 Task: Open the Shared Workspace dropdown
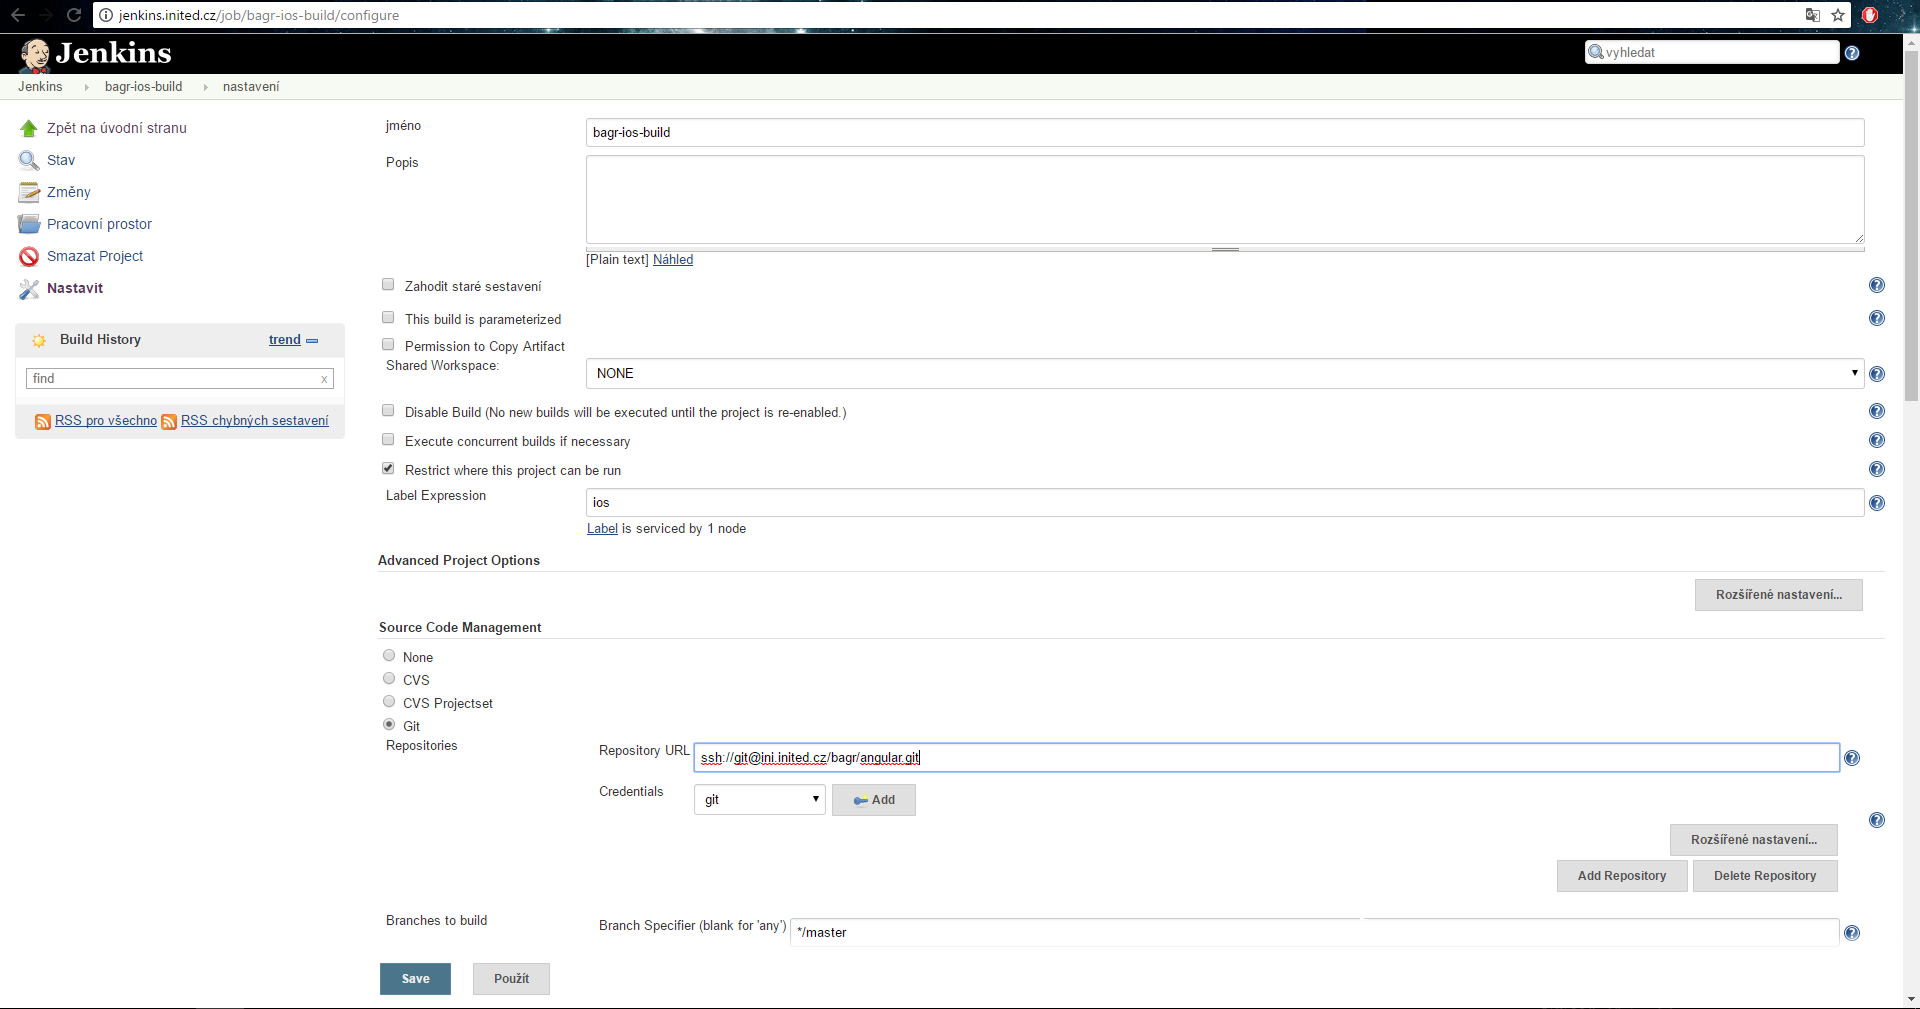coord(1224,374)
